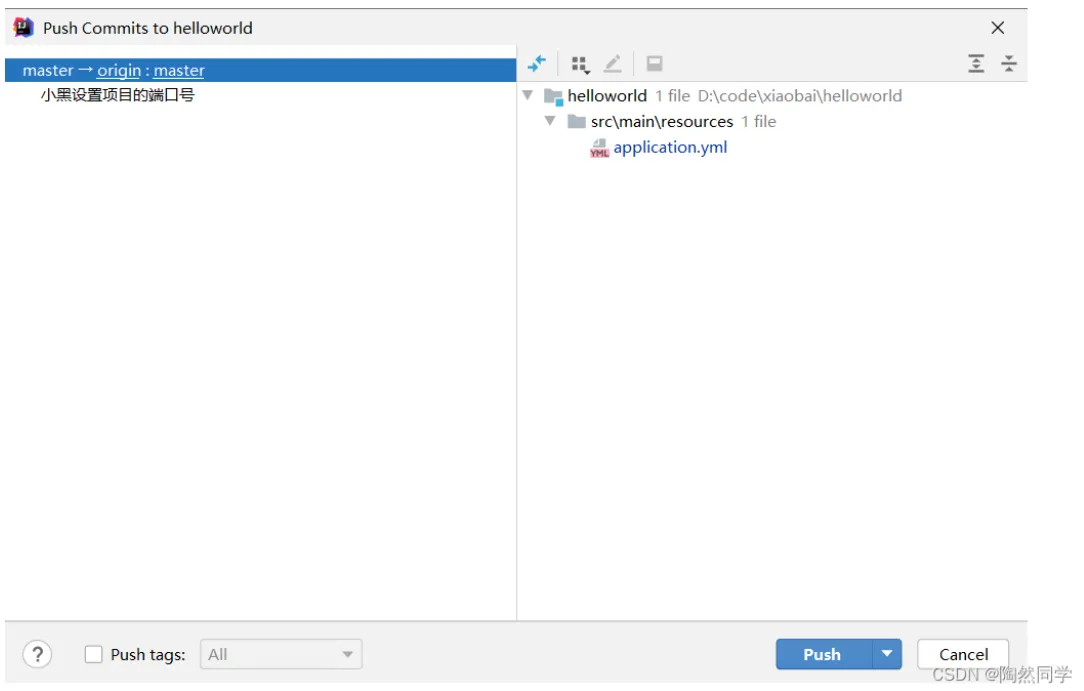The image size is (1084, 691).
Task: Click the Preview Diff toolbar icon
Action: 654,64
